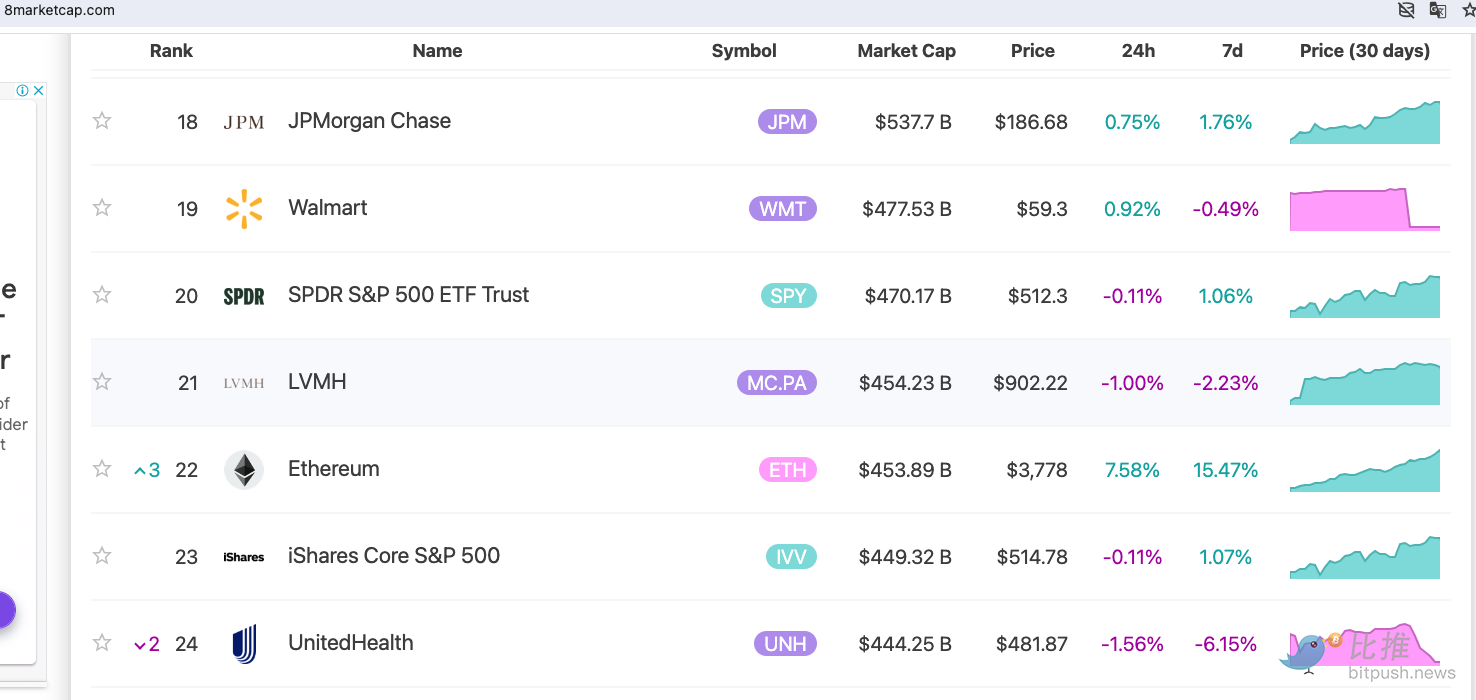Favorite JPMorgan Chase with star toggle
The height and width of the screenshot is (700, 1476).
(x=102, y=121)
